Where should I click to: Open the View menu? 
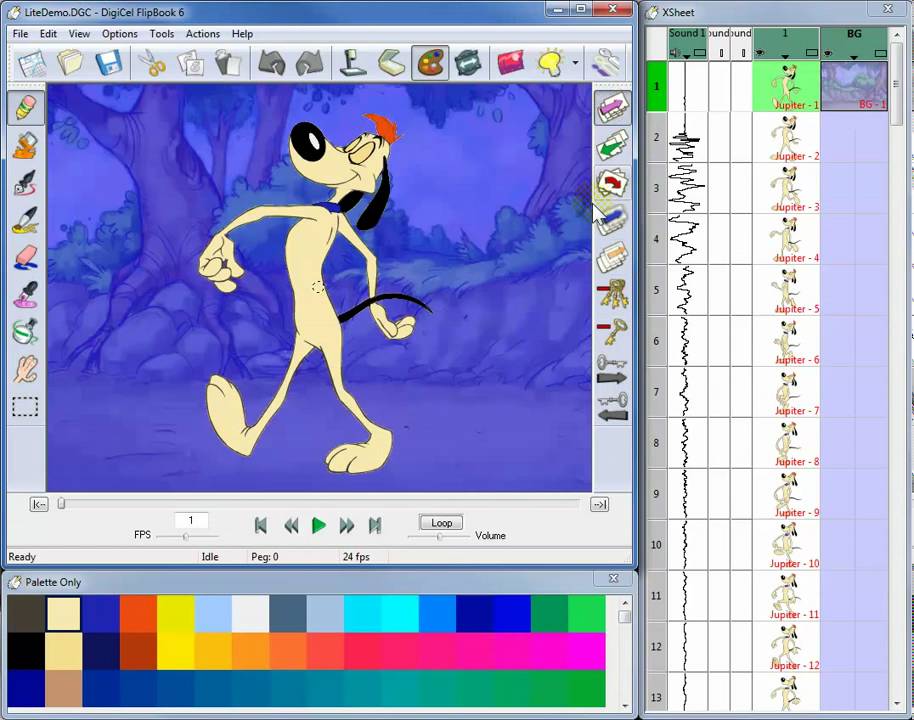click(x=79, y=34)
